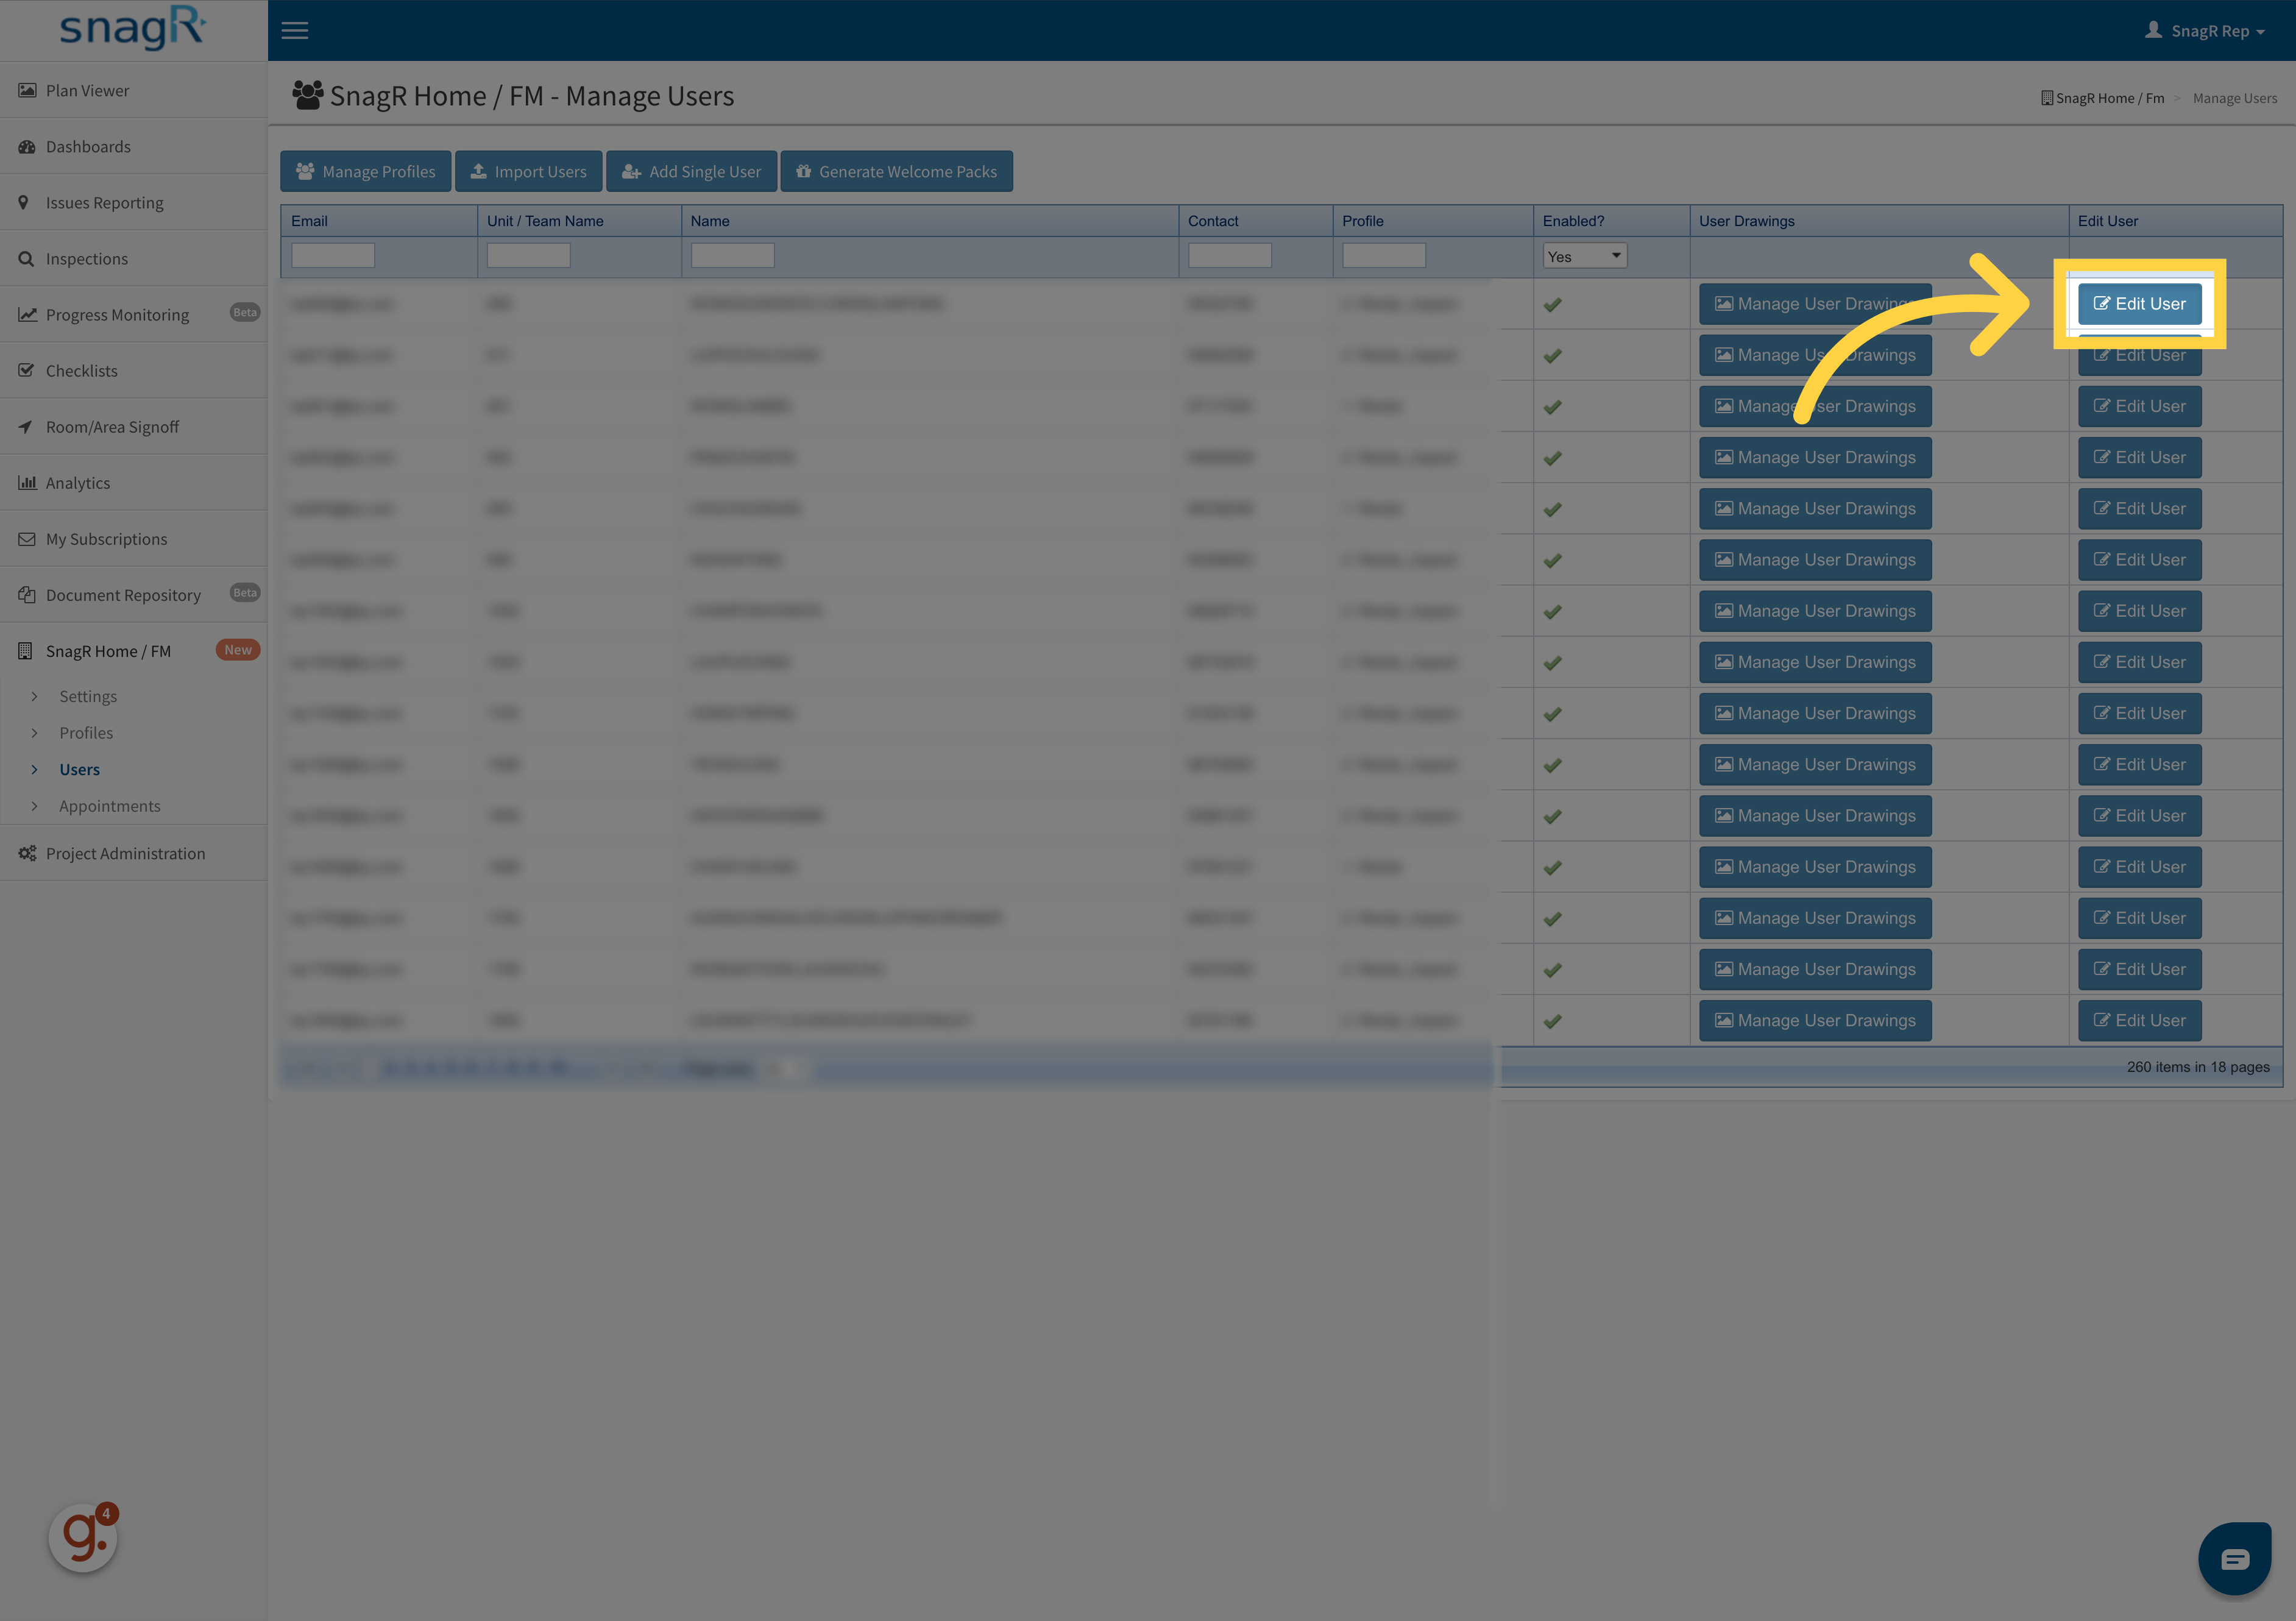This screenshot has width=2296, height=1621.
Task: Select Users in the sidebar submenu
Action: point(79,769)
